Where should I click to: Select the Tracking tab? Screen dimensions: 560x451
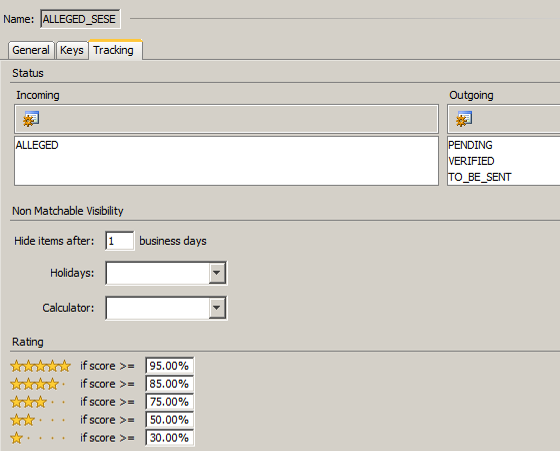115,50
